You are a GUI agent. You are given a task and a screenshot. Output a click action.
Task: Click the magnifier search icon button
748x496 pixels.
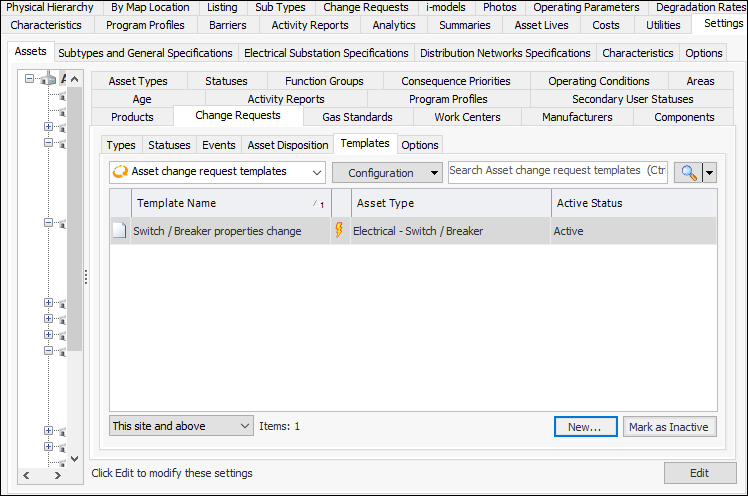(x=688, y=173)
